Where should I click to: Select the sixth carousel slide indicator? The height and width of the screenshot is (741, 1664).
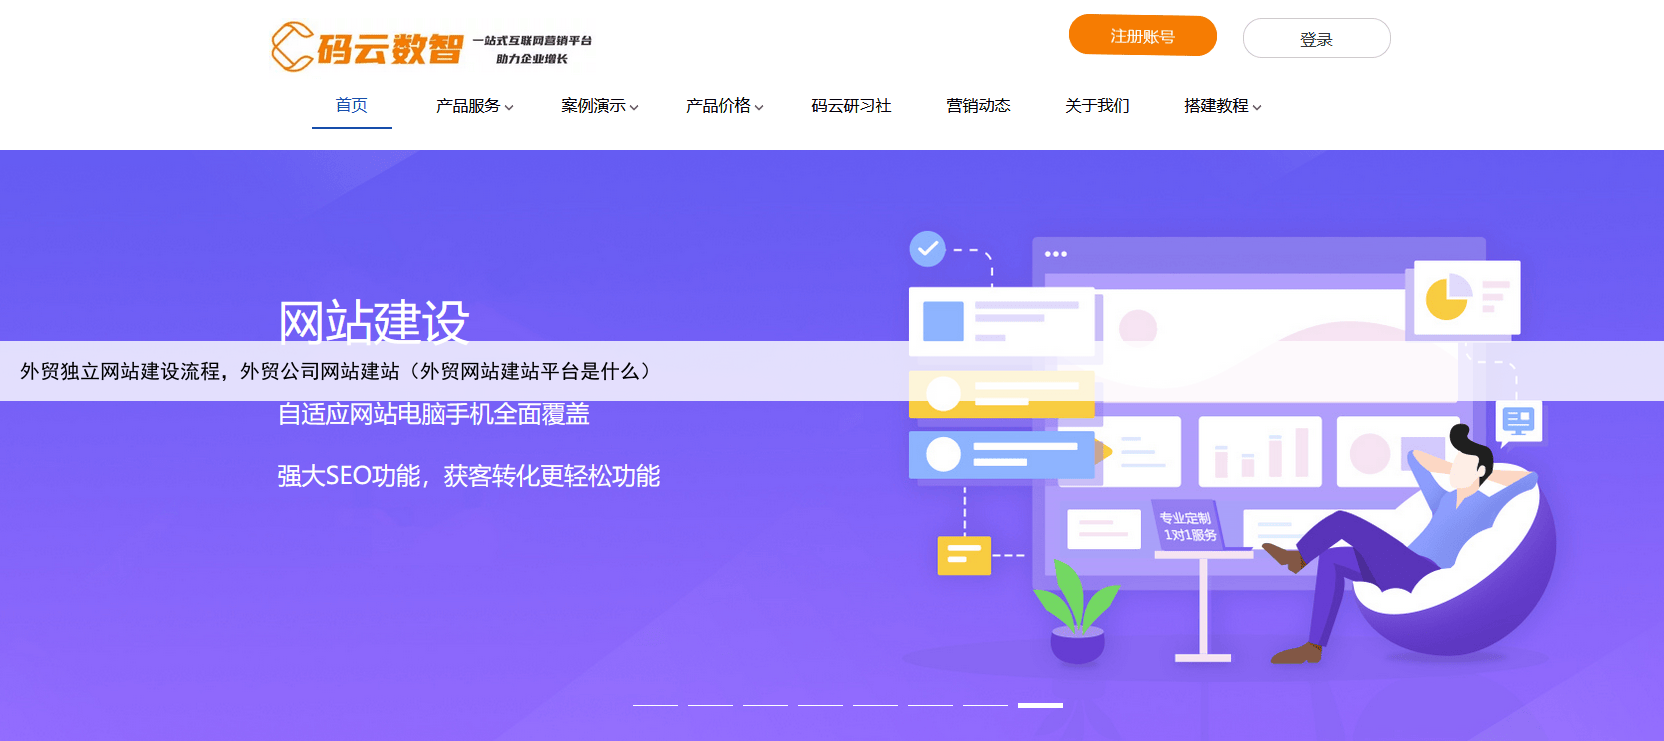930,705
